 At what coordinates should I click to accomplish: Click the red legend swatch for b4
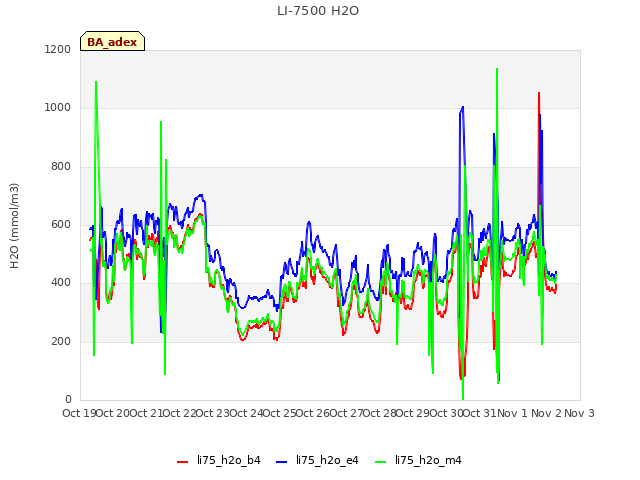(182, 462)
